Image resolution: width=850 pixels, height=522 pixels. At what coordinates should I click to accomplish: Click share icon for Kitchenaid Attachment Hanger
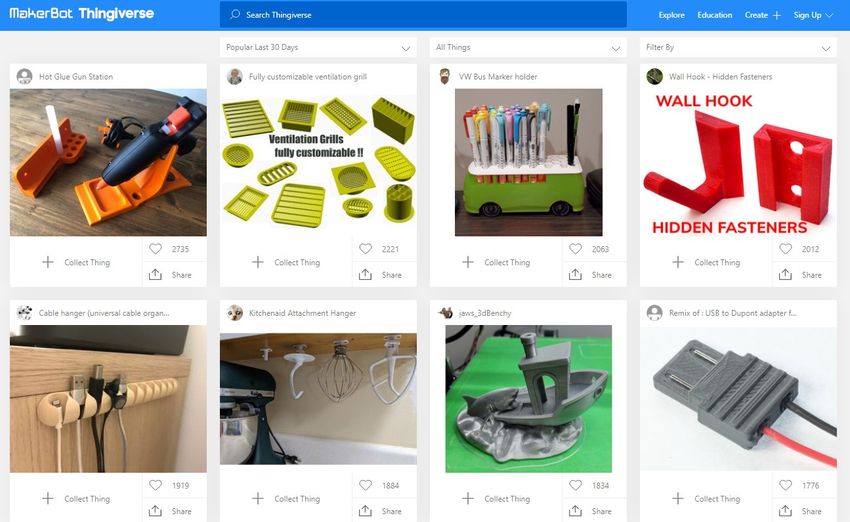tap(365, 511)
